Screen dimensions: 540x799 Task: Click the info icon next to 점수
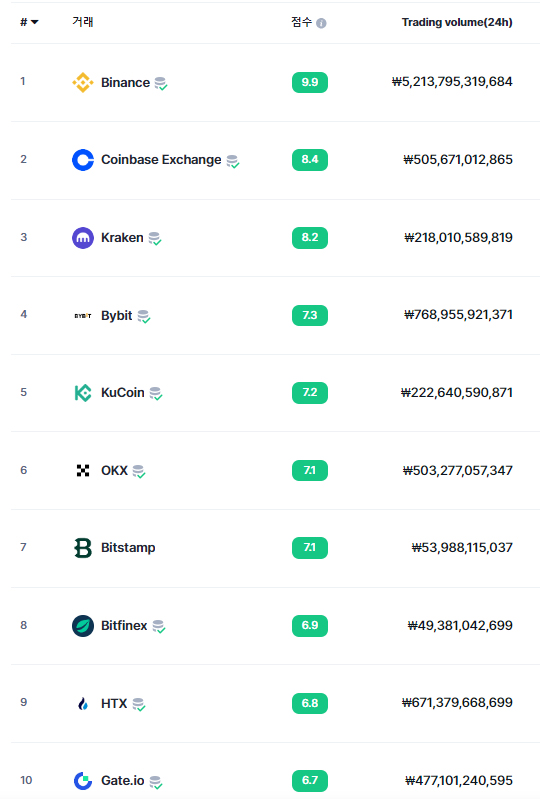[x=321, y=23]
